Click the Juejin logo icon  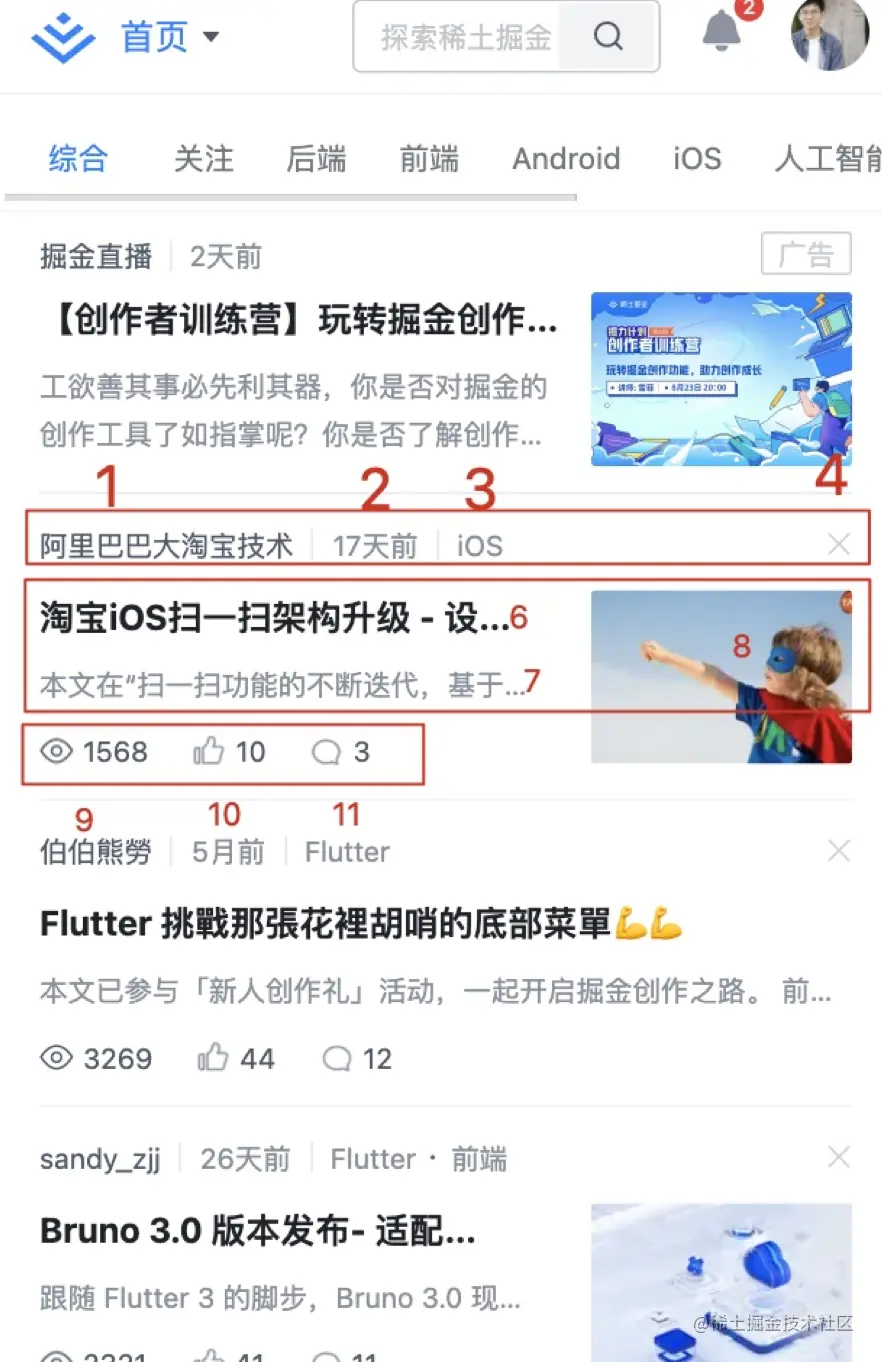click(63, 38)
